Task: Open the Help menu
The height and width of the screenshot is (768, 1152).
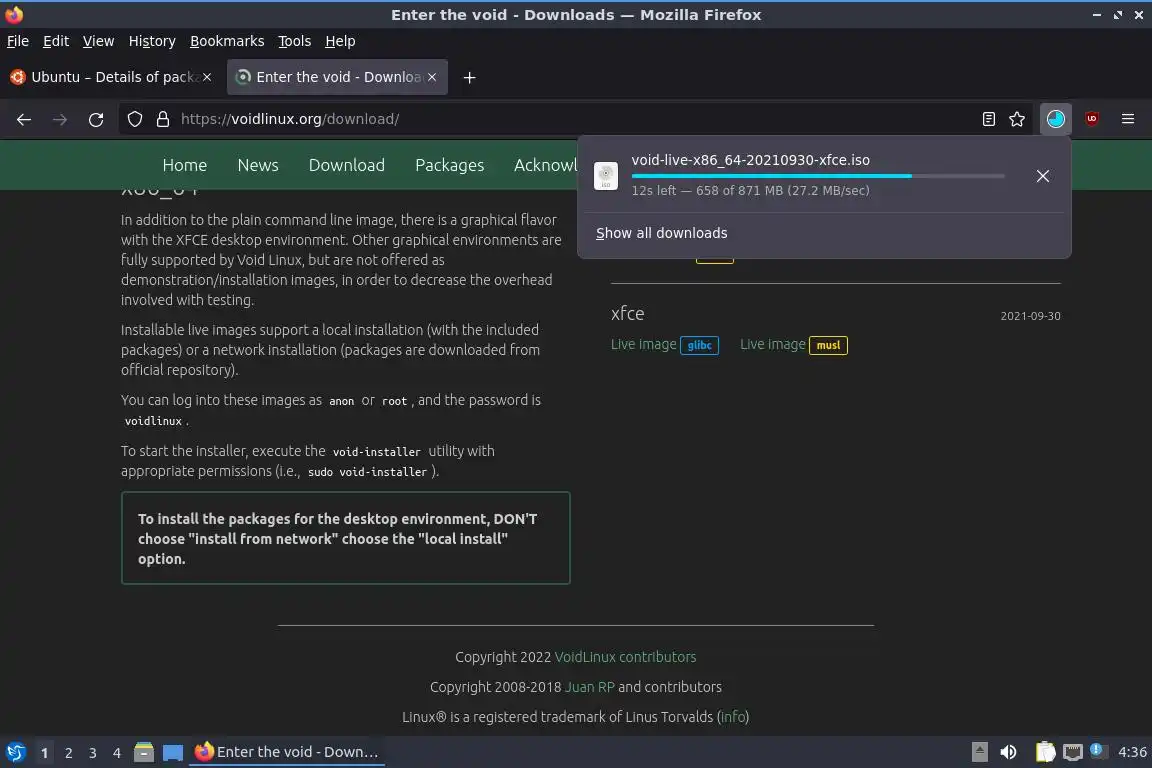Action: pos(340,41)
